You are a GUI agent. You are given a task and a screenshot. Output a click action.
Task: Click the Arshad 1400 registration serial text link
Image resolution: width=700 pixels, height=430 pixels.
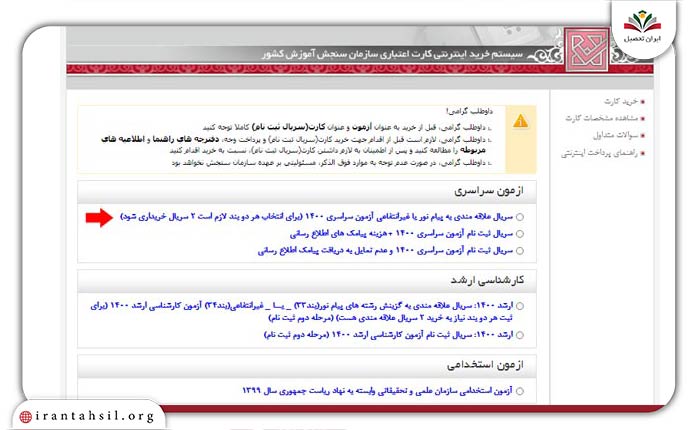(x=388, y=334)
